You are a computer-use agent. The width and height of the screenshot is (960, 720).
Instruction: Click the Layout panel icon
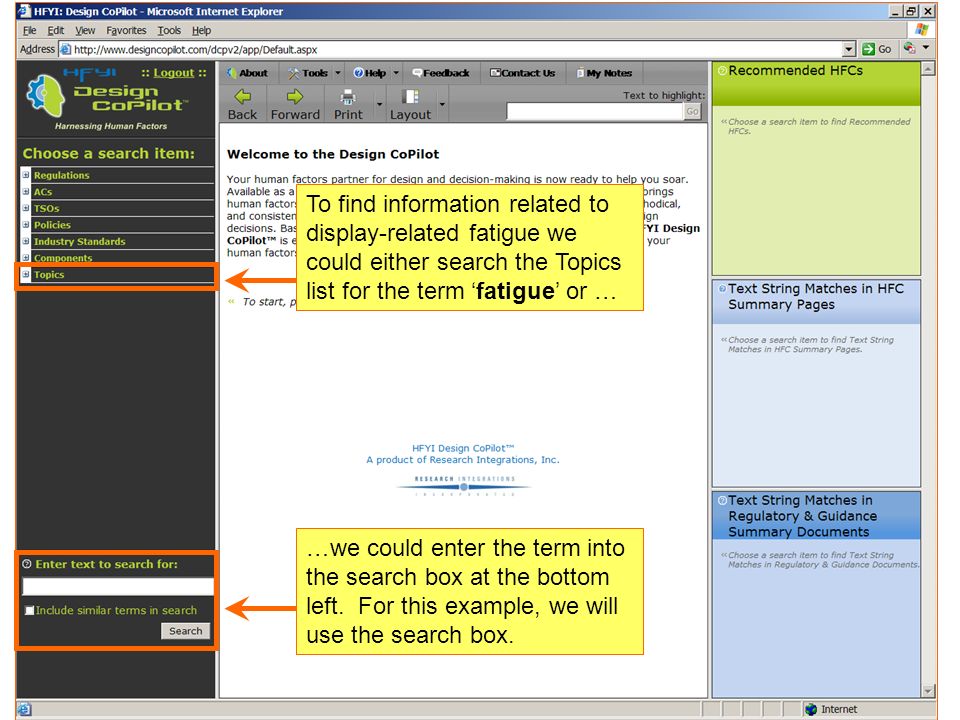pyautogui.click(x=410, y=97)
